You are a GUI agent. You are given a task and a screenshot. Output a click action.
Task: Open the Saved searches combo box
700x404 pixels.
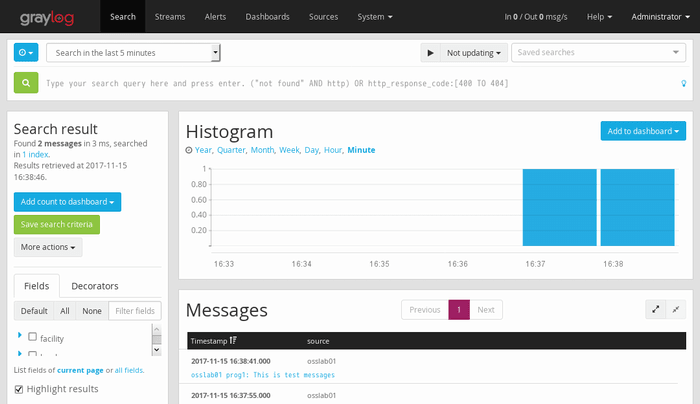pyautogui.click(x=598, y=52)
